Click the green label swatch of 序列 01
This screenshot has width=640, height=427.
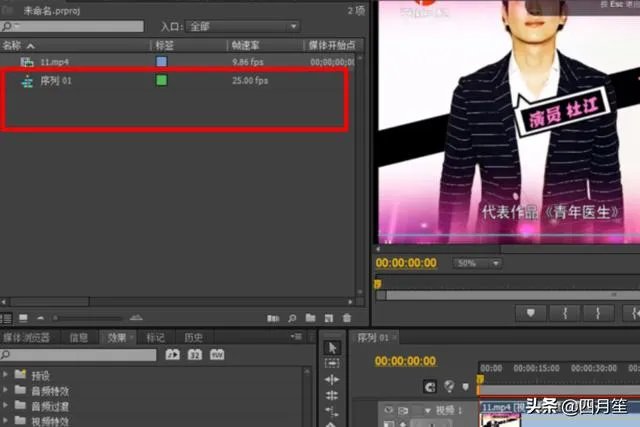[x=162, y=80]
